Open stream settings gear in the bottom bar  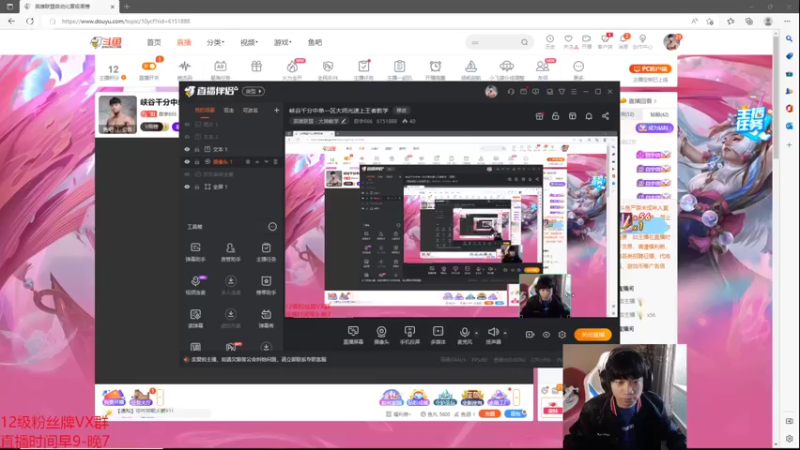tap(562, 335)
